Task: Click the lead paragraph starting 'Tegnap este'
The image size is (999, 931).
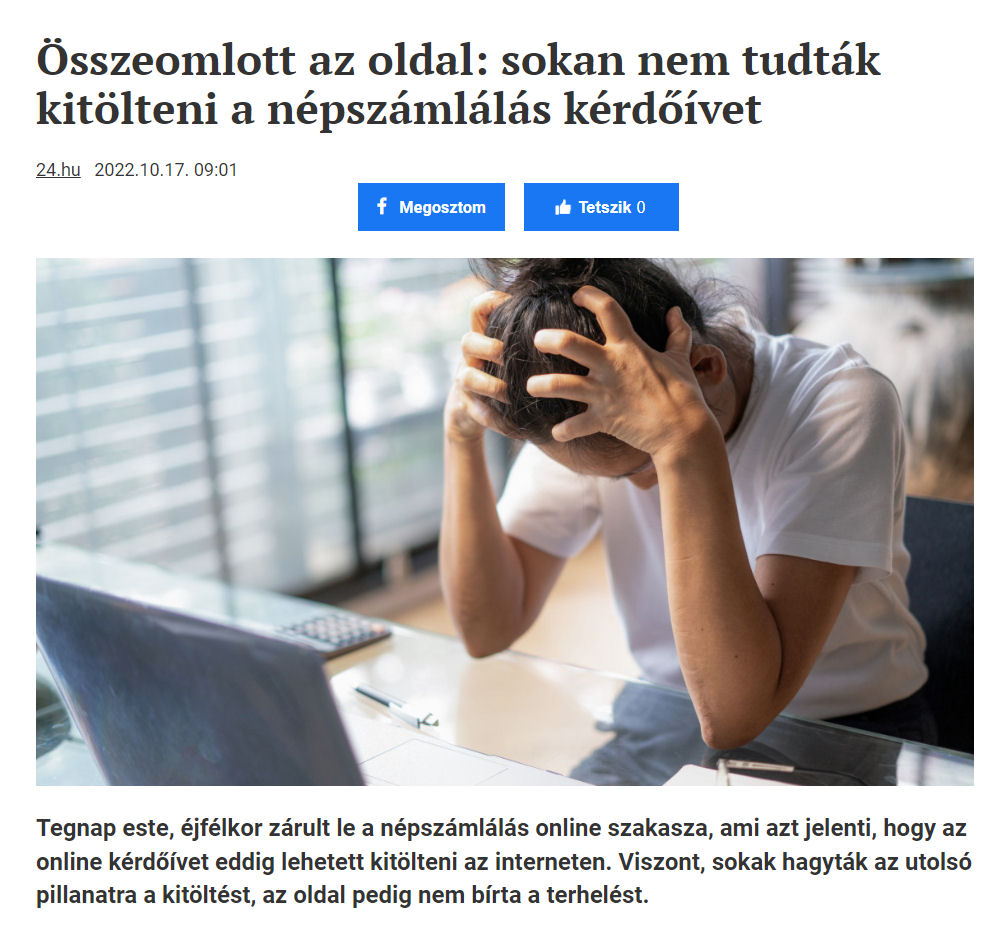Action: point(503,862)
